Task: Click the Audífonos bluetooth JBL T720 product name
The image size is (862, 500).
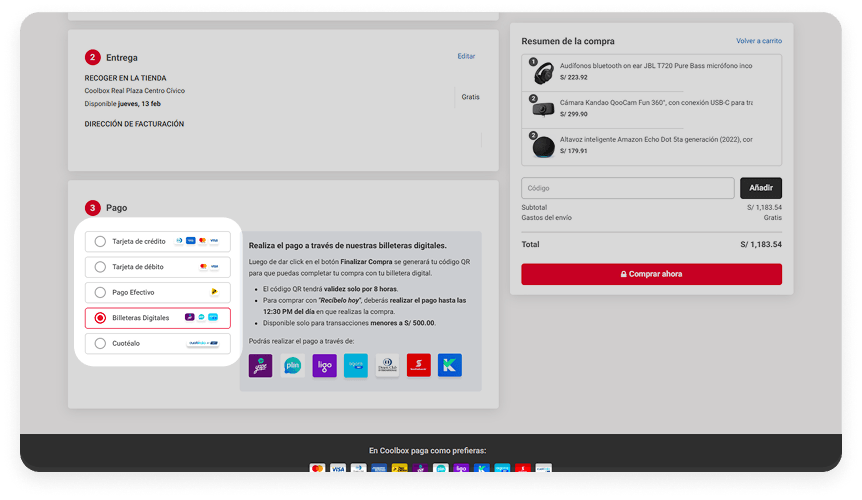Action: pos(656,65)
